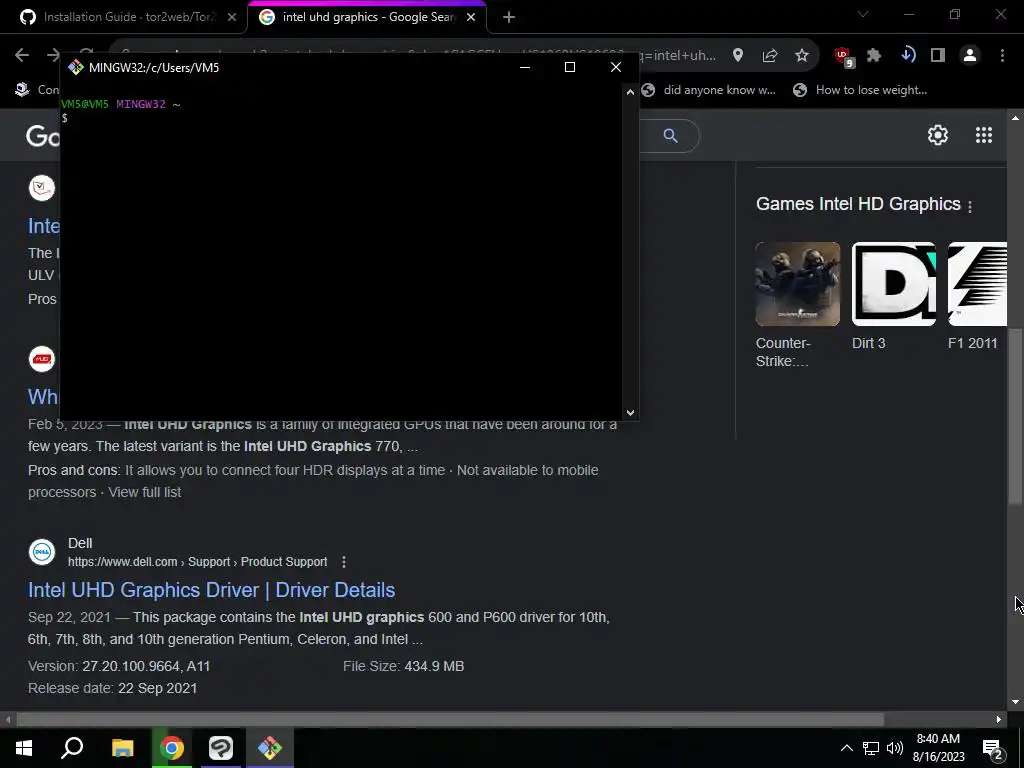Click the Dell site favicon
Image resolution: width=1024 pixels, height=768 pixels.
point(42,552)
